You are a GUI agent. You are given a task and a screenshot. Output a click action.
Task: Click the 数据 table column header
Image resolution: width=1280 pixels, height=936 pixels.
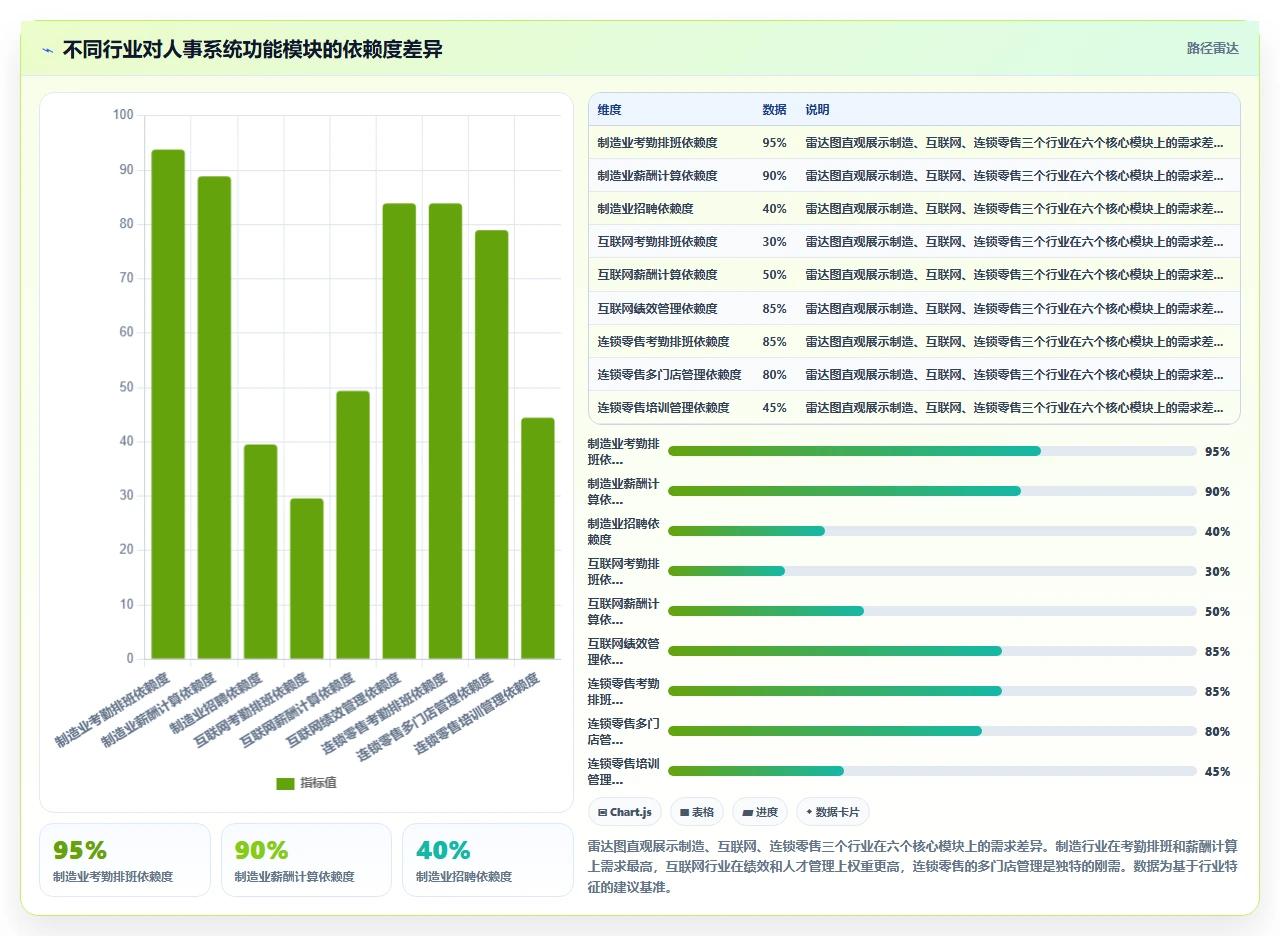[774, 110]
